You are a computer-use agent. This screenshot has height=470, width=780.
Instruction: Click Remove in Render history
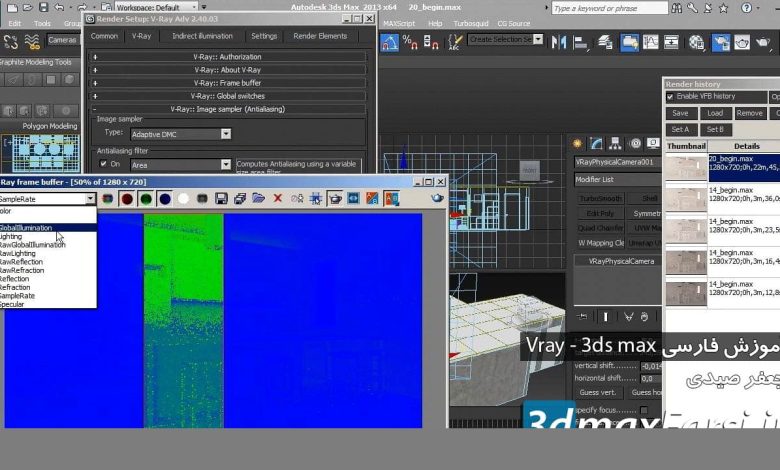click(x=750, y=113)
